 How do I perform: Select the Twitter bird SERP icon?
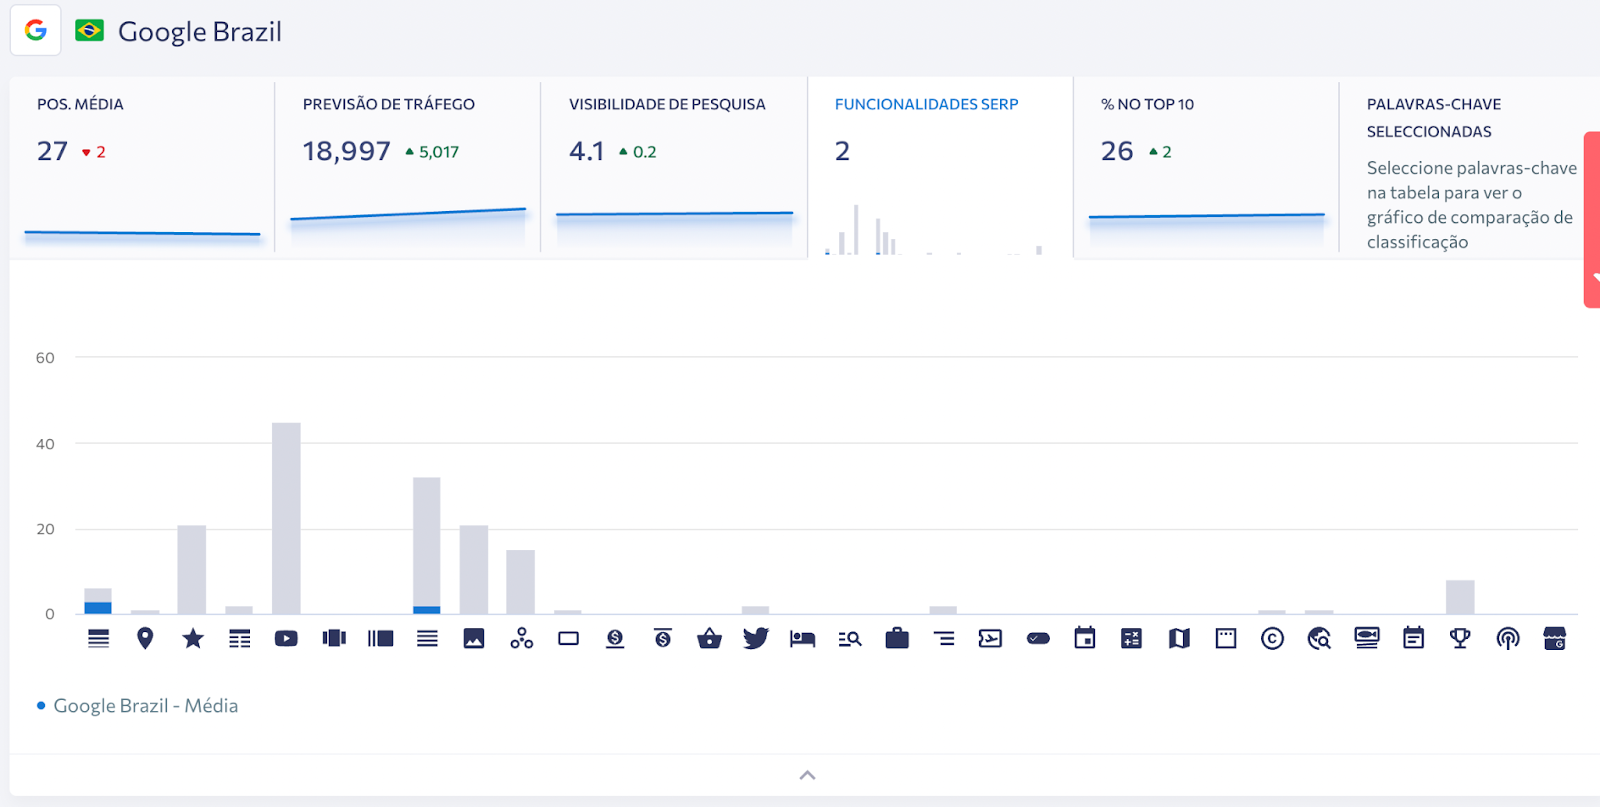pyautogui.click(x=756, y=638)
